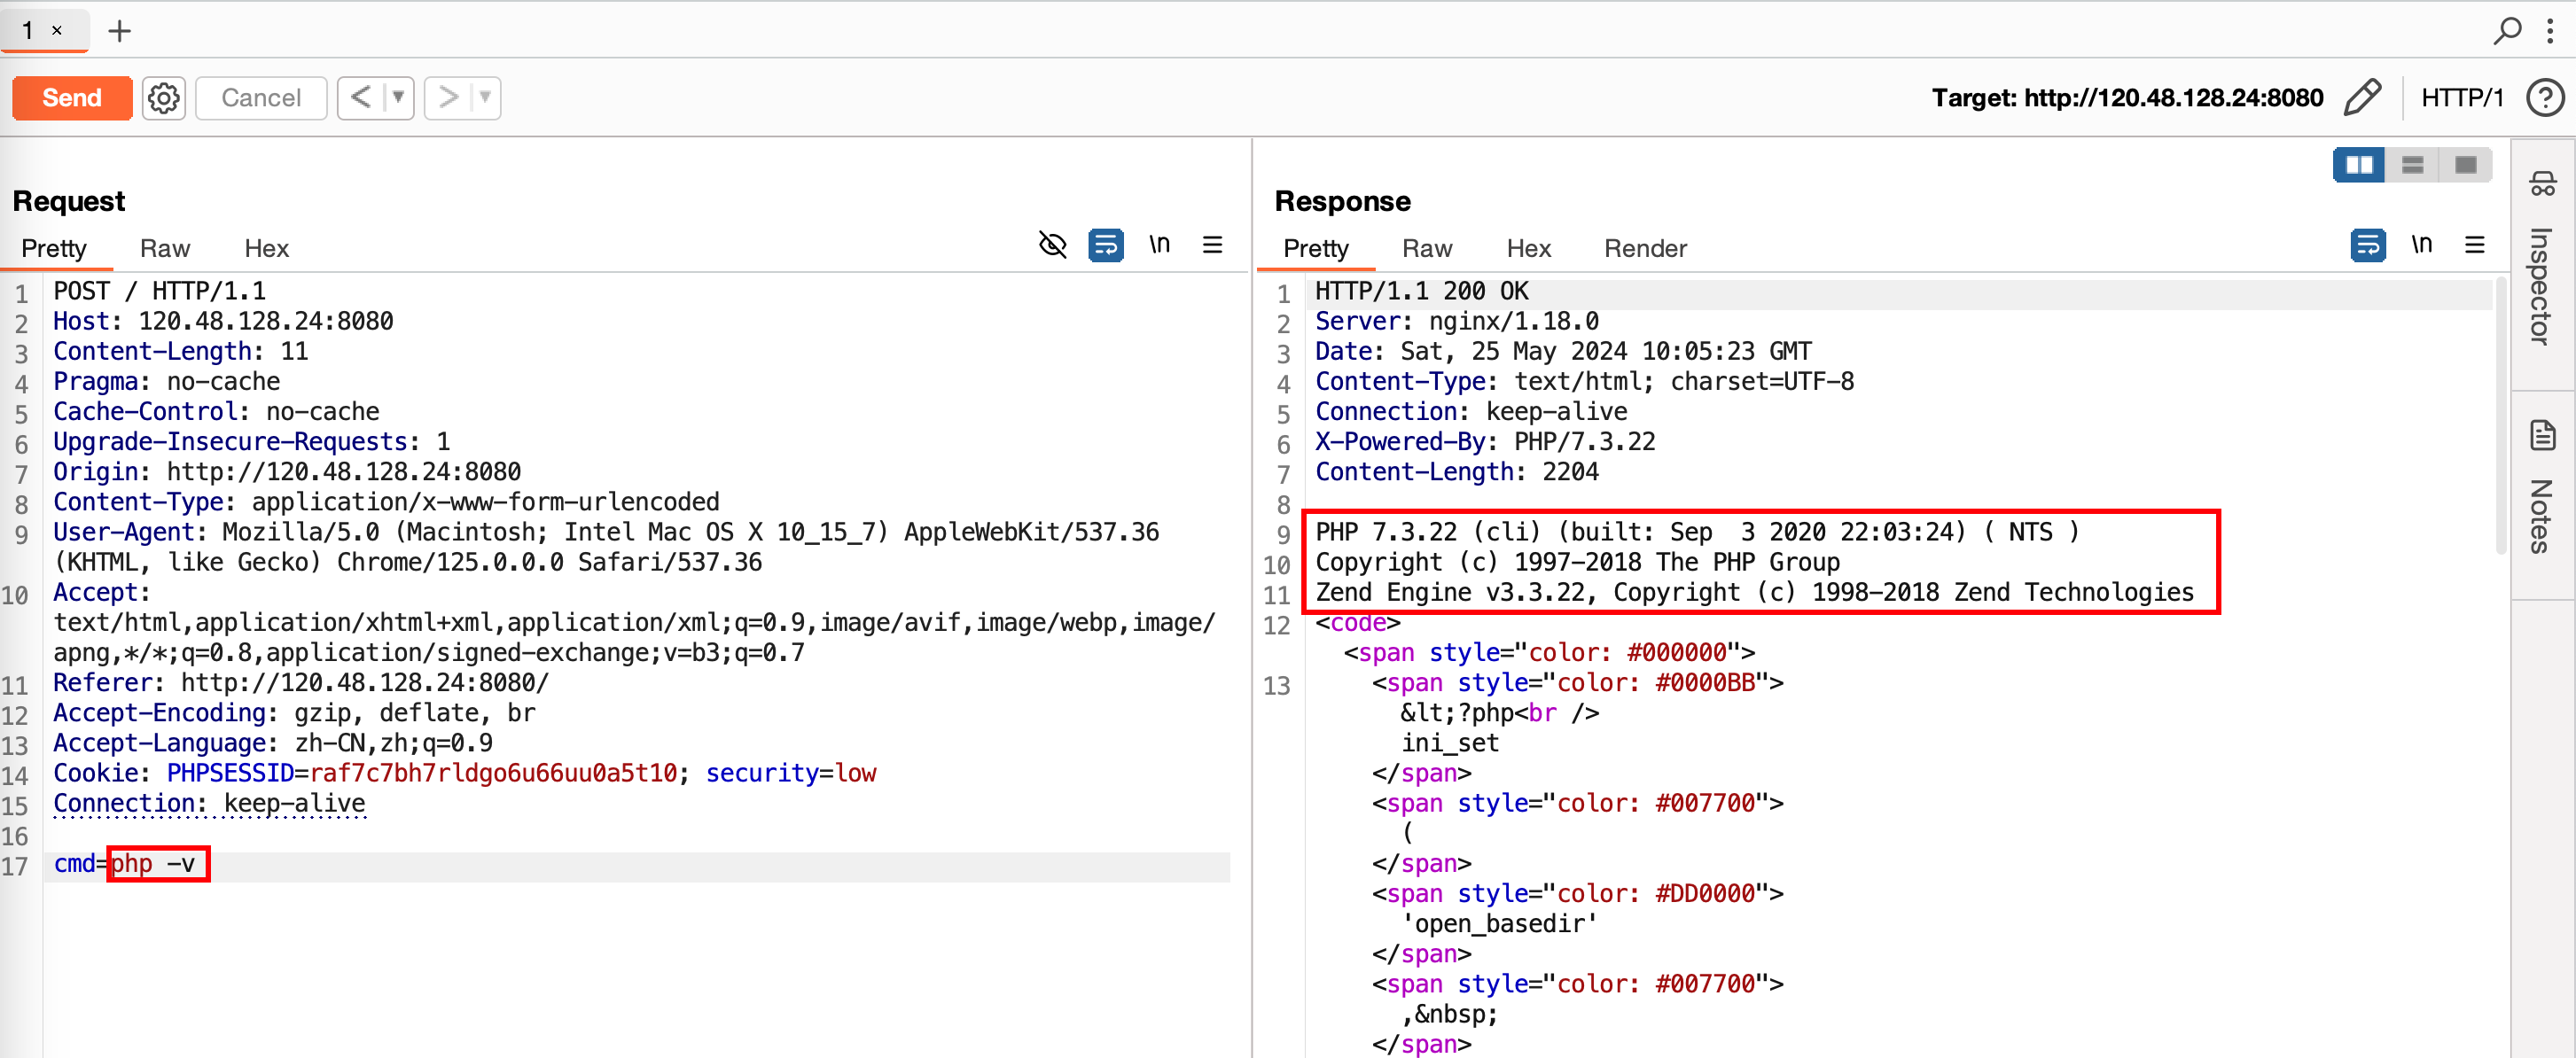Screen dimensions: 2576x1058
Task: Click the 'Copyright (c) 1997-2018 The PHP Group' line
Action: pos(1577,563)
